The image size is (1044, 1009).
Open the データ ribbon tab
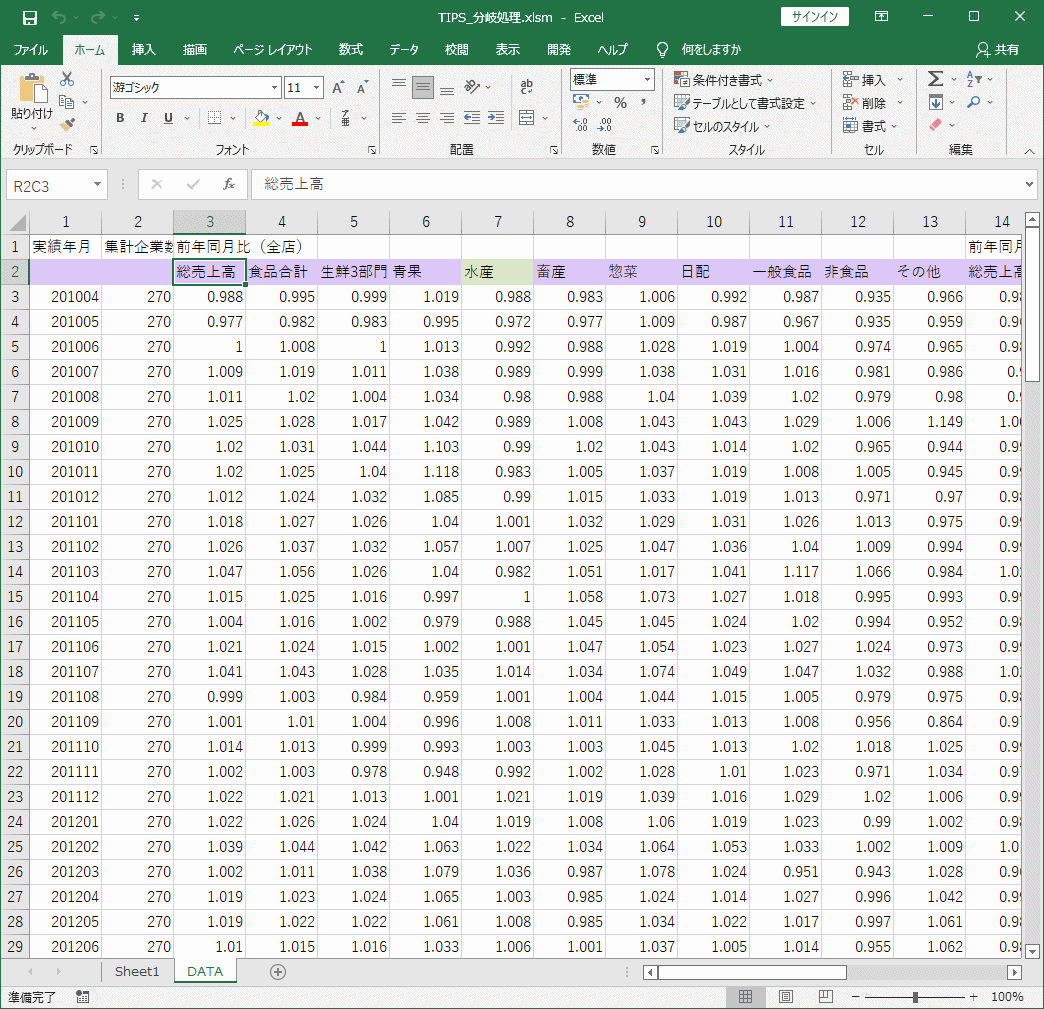[404, 49]
